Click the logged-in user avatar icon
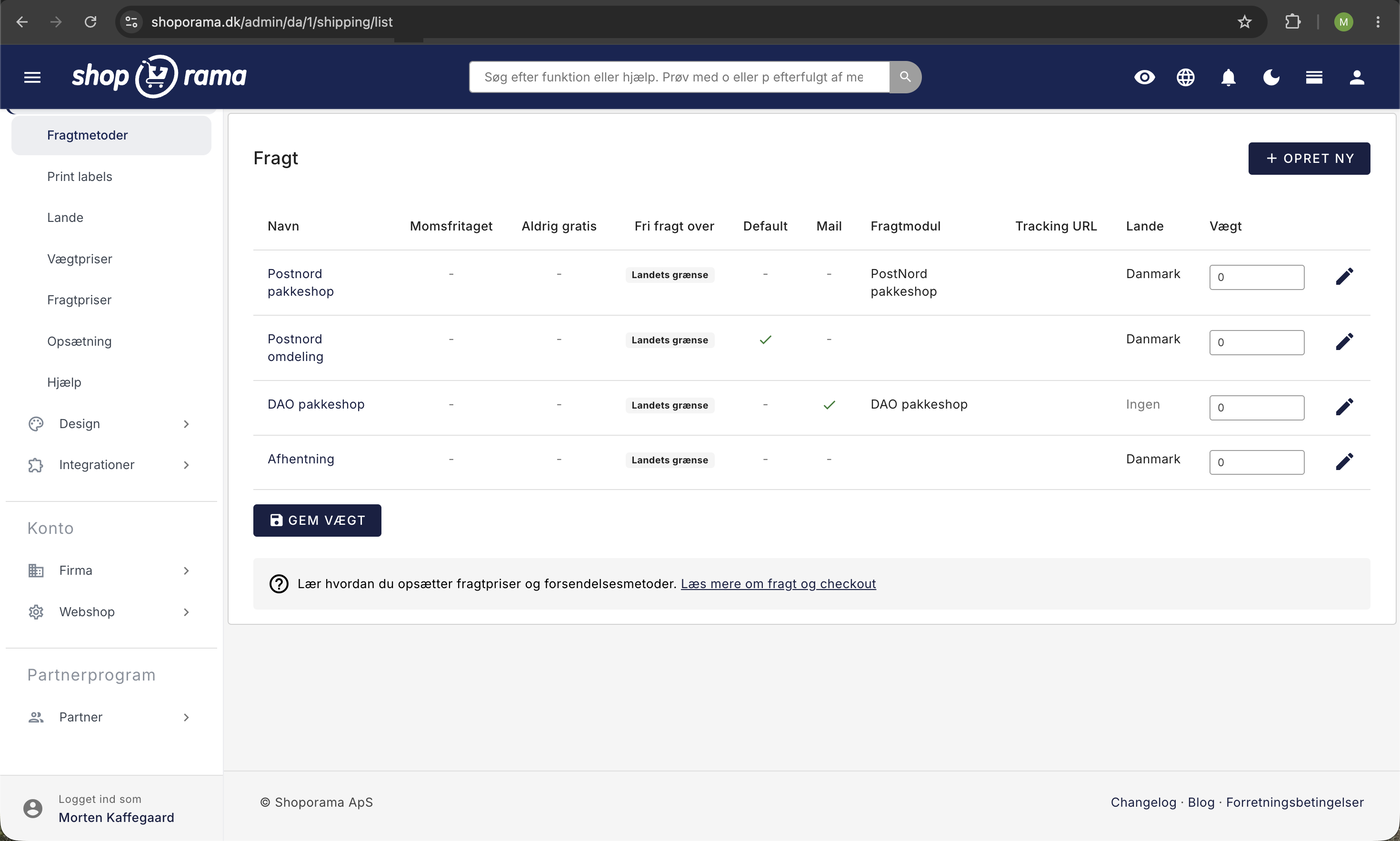Viewport: 1400px width, 841px height. click(x=33, y=808)
